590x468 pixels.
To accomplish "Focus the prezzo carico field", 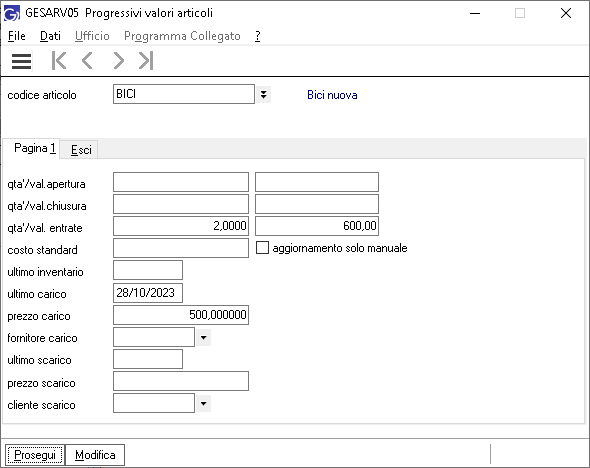I will pyautogui.click(x=181, y=315).
